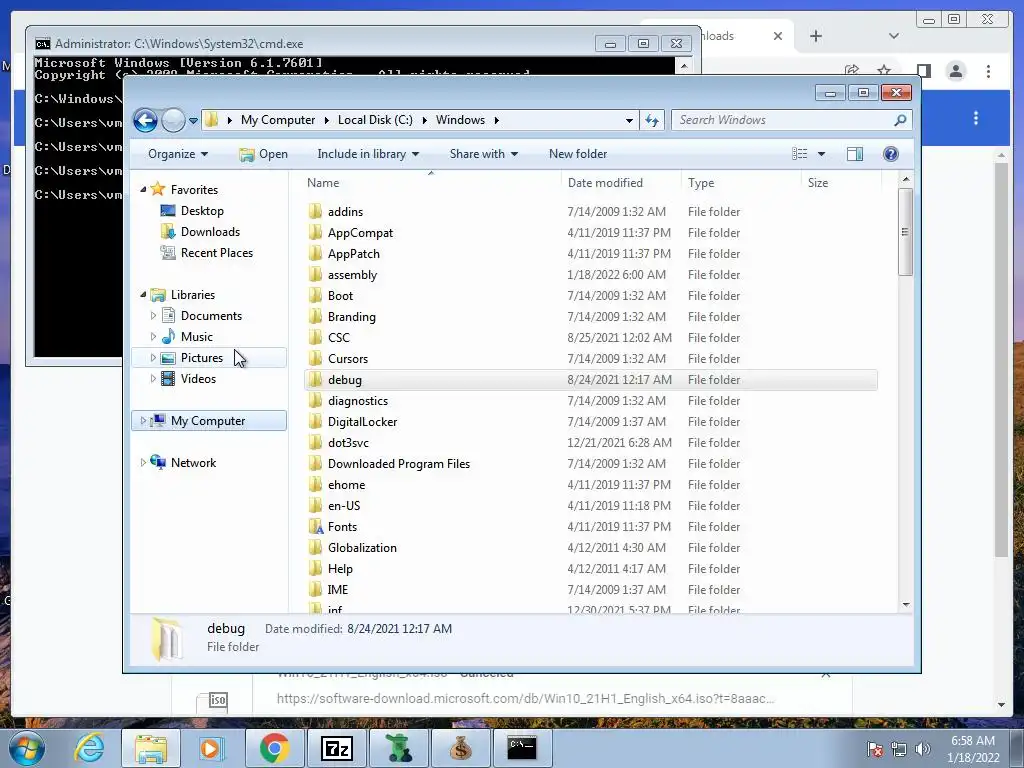This screenshot has height=768, width=1024.
Task: Click the Open toolbar button
Action: 263,154
